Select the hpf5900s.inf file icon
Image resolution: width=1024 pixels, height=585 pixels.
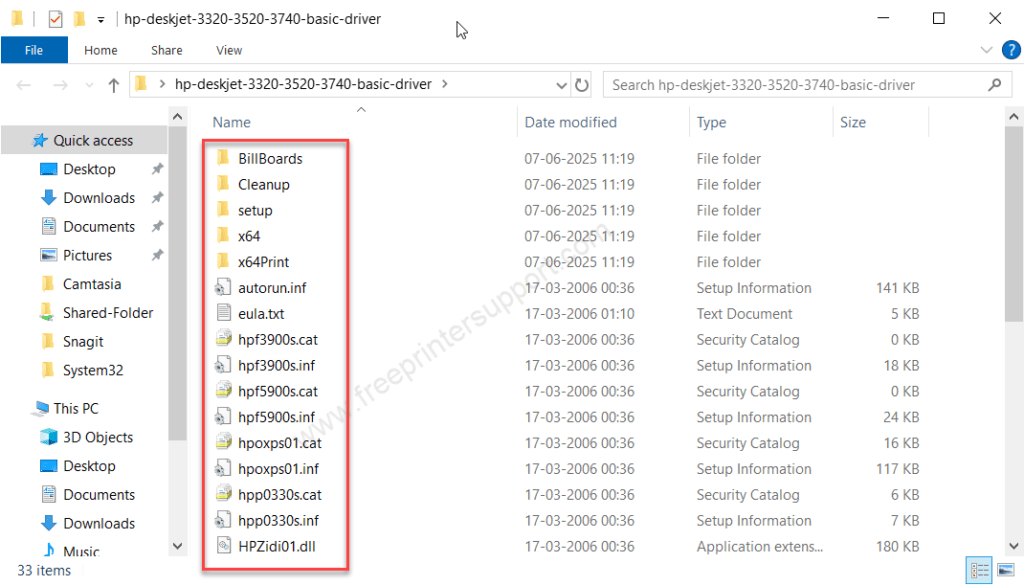[223, 417]
